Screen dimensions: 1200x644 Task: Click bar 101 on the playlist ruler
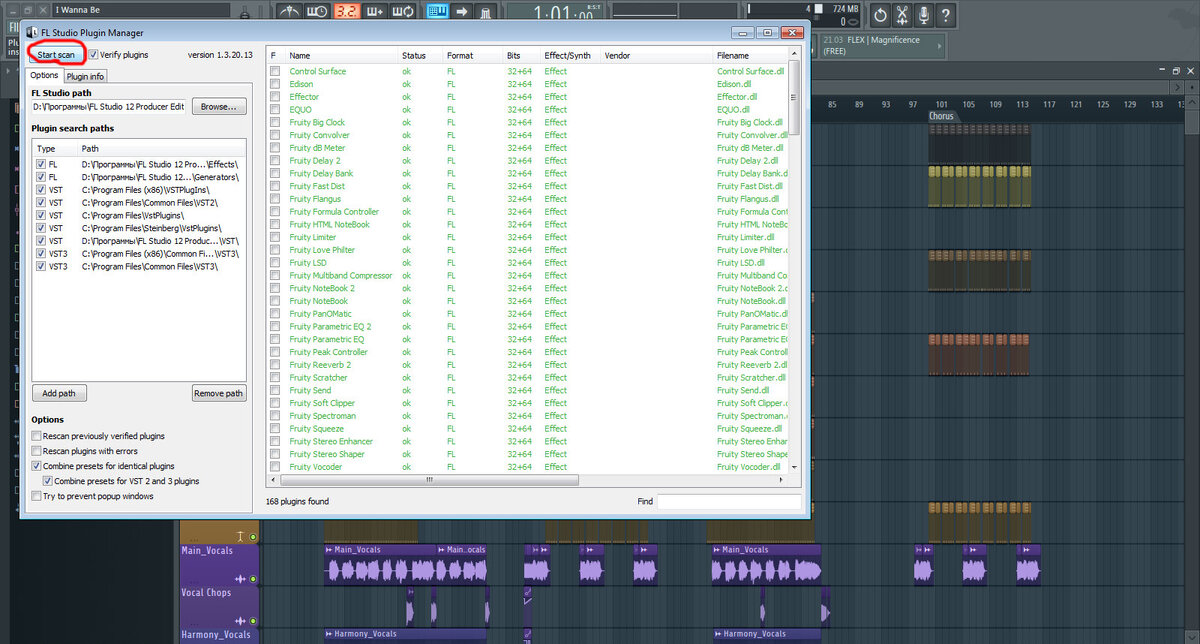tap(941, 104)
